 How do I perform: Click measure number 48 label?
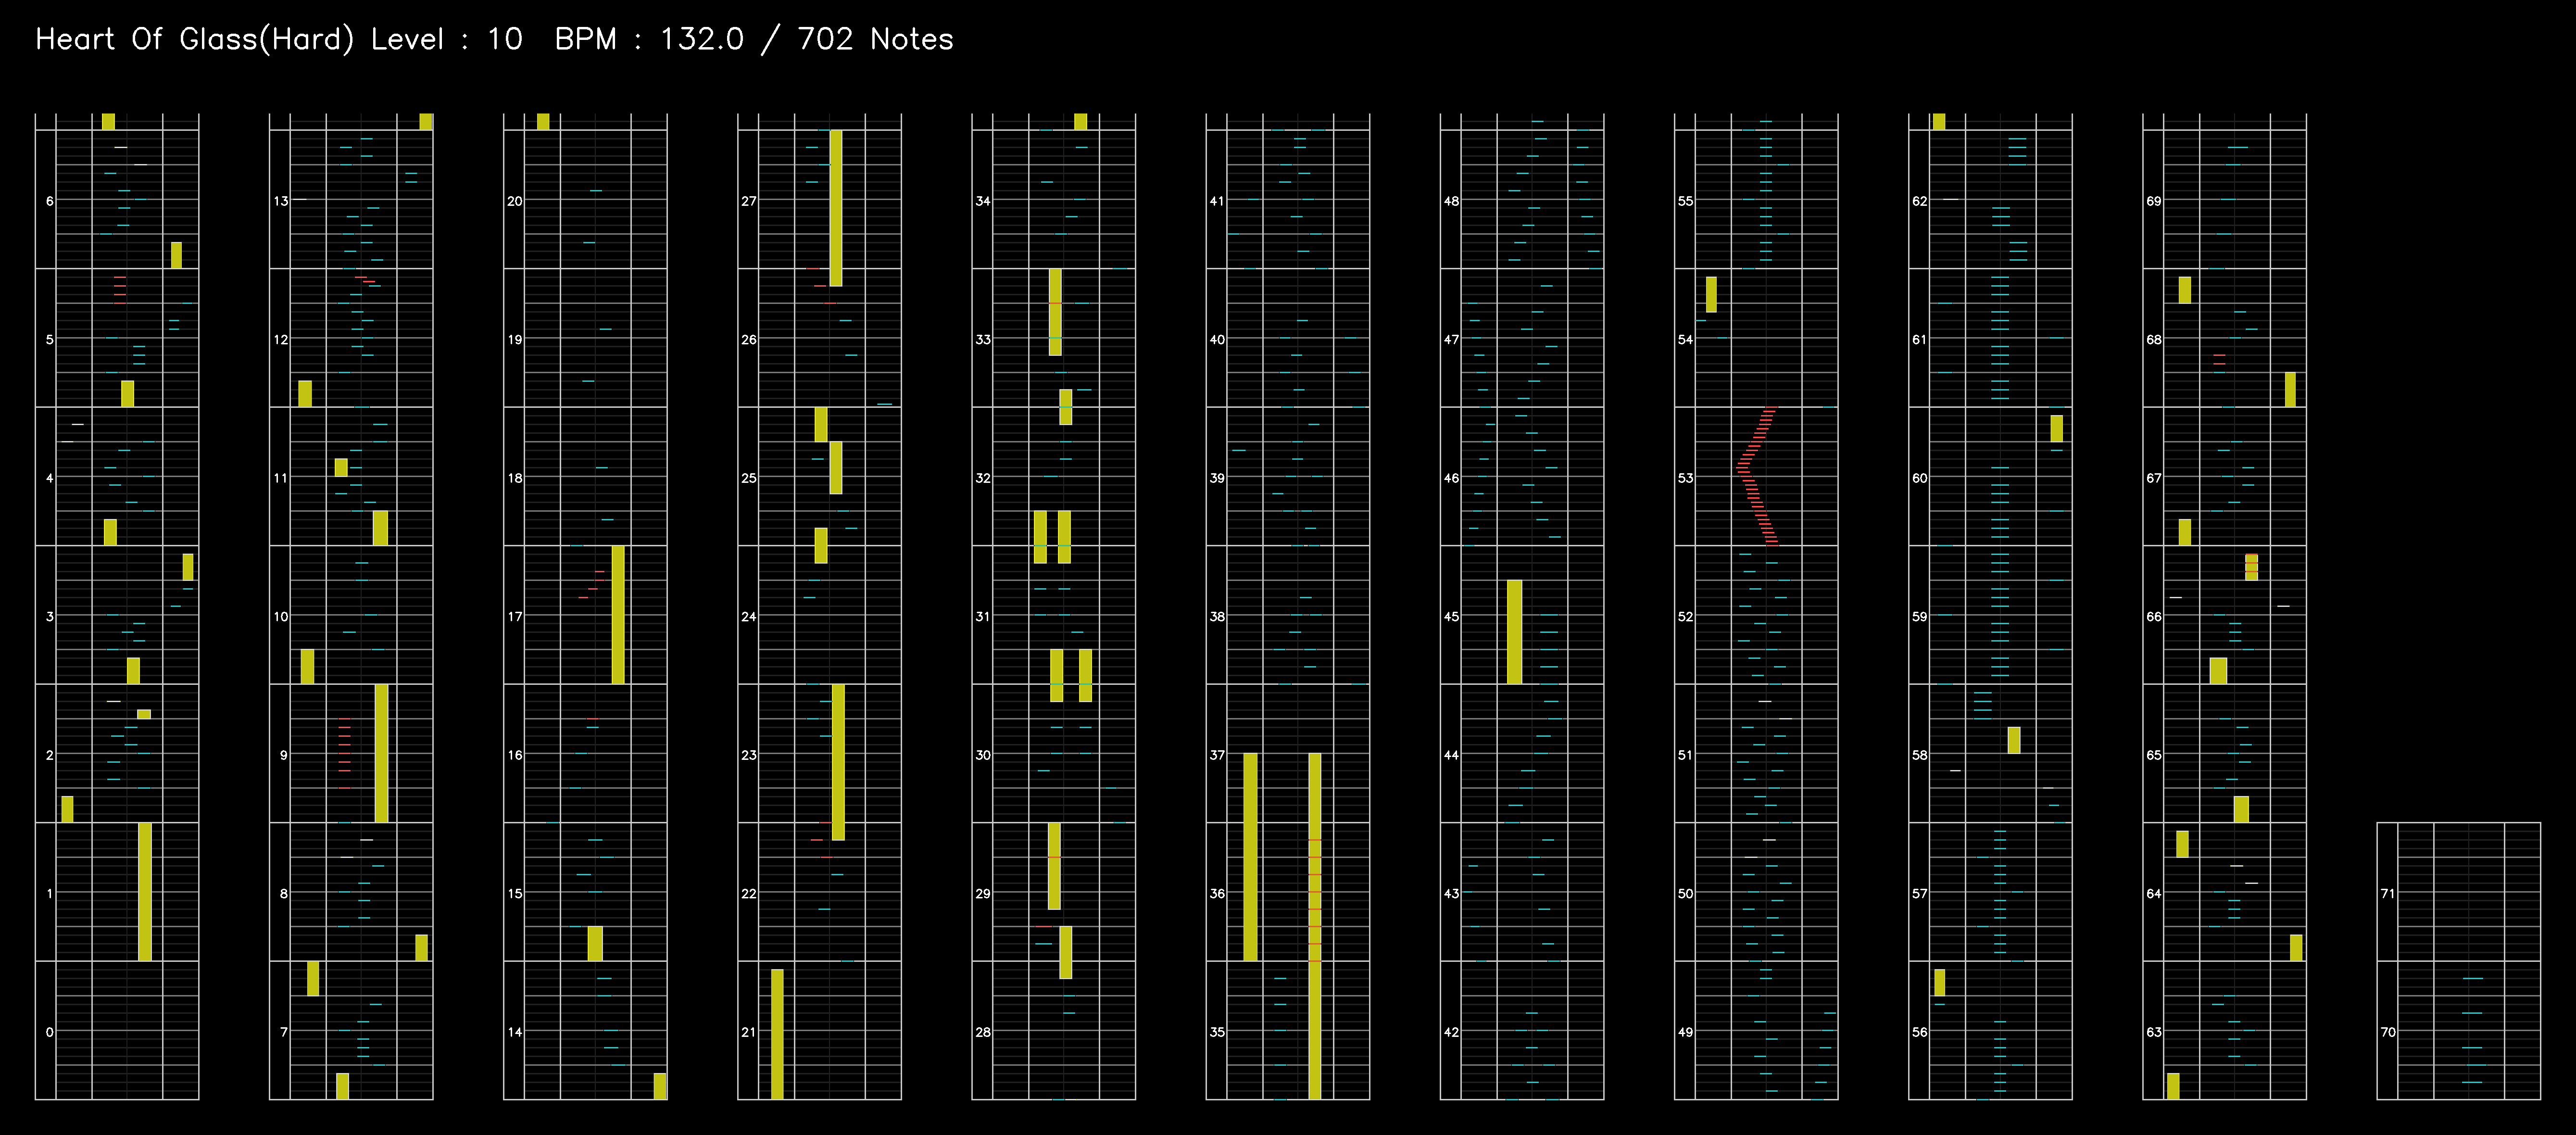click(1451, 201)
